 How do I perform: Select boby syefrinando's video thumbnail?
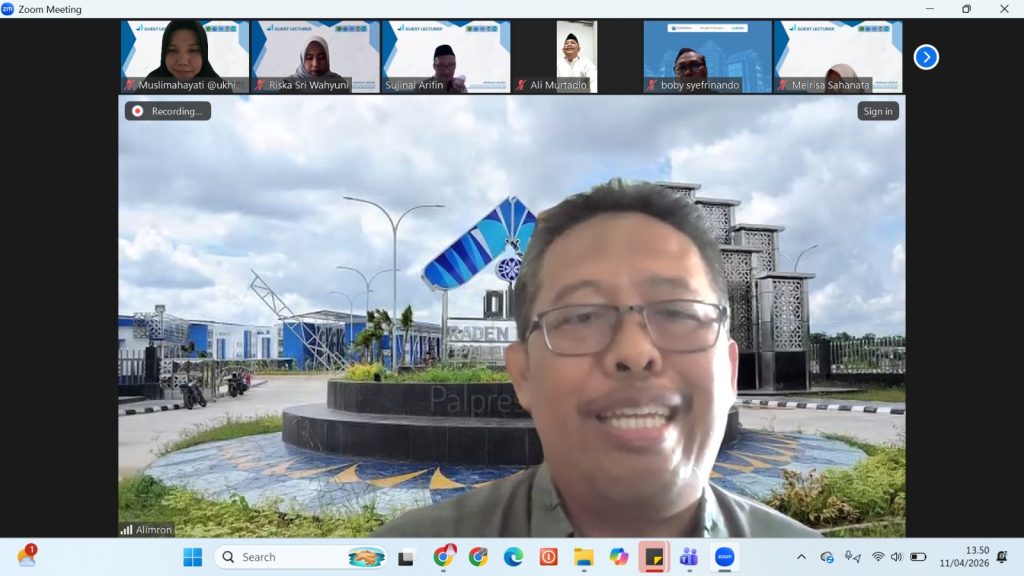(707, 56)
